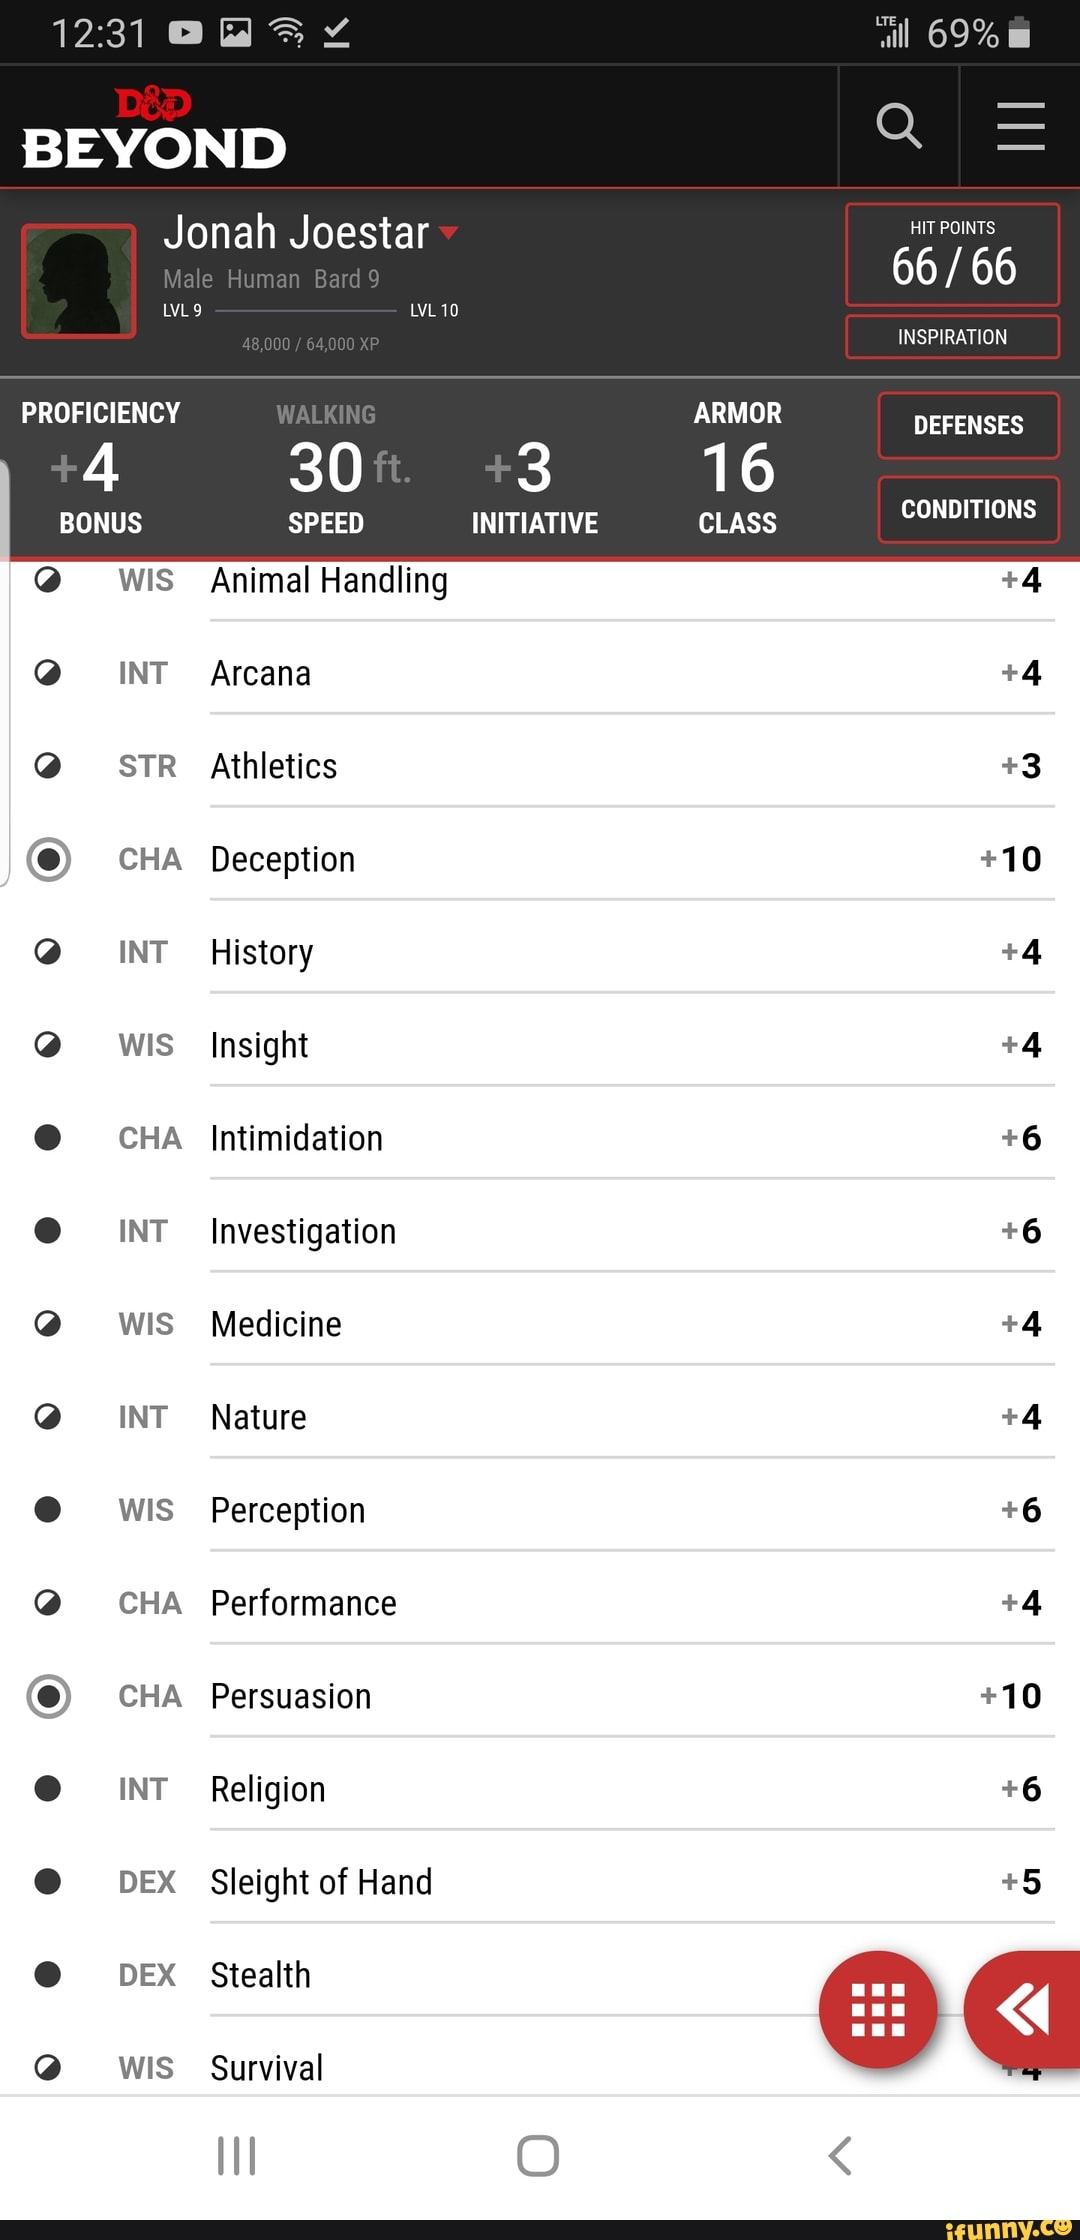The width and height of the screenshot is (1080, 2240).
Task: Select the Perception skill row
Action: [538, 1510]
